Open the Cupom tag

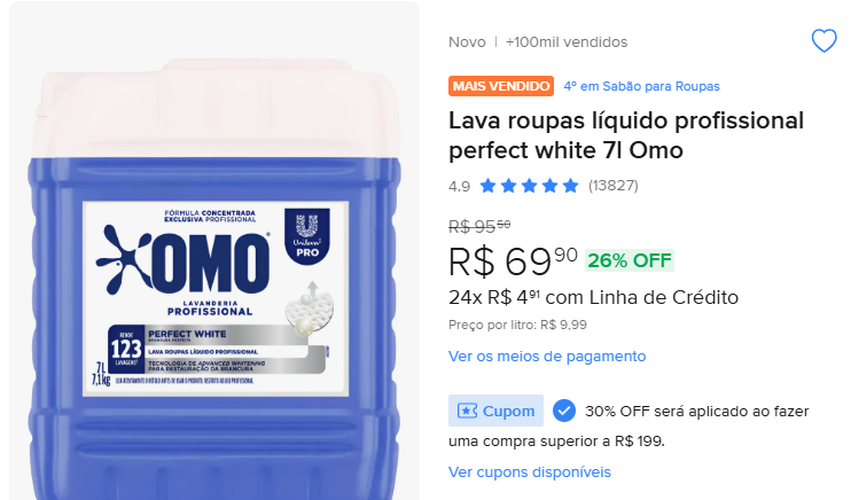click(x=496, y=410)
